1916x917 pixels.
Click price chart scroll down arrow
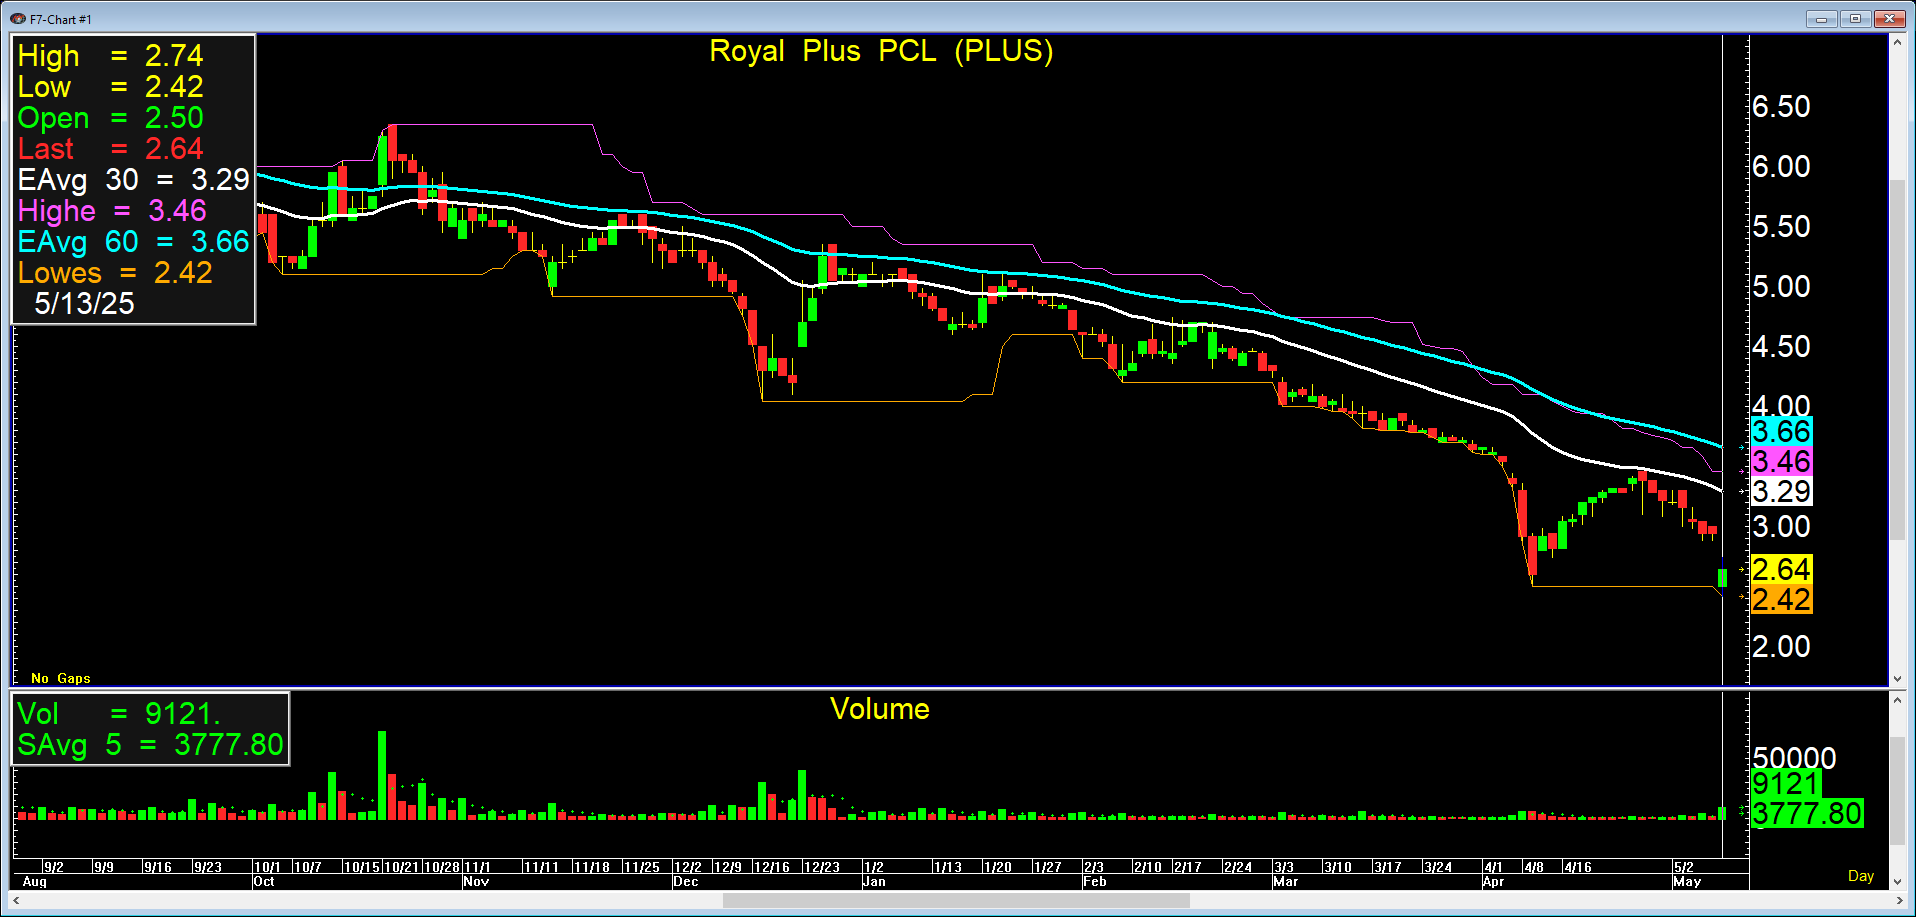(1897, 678)
